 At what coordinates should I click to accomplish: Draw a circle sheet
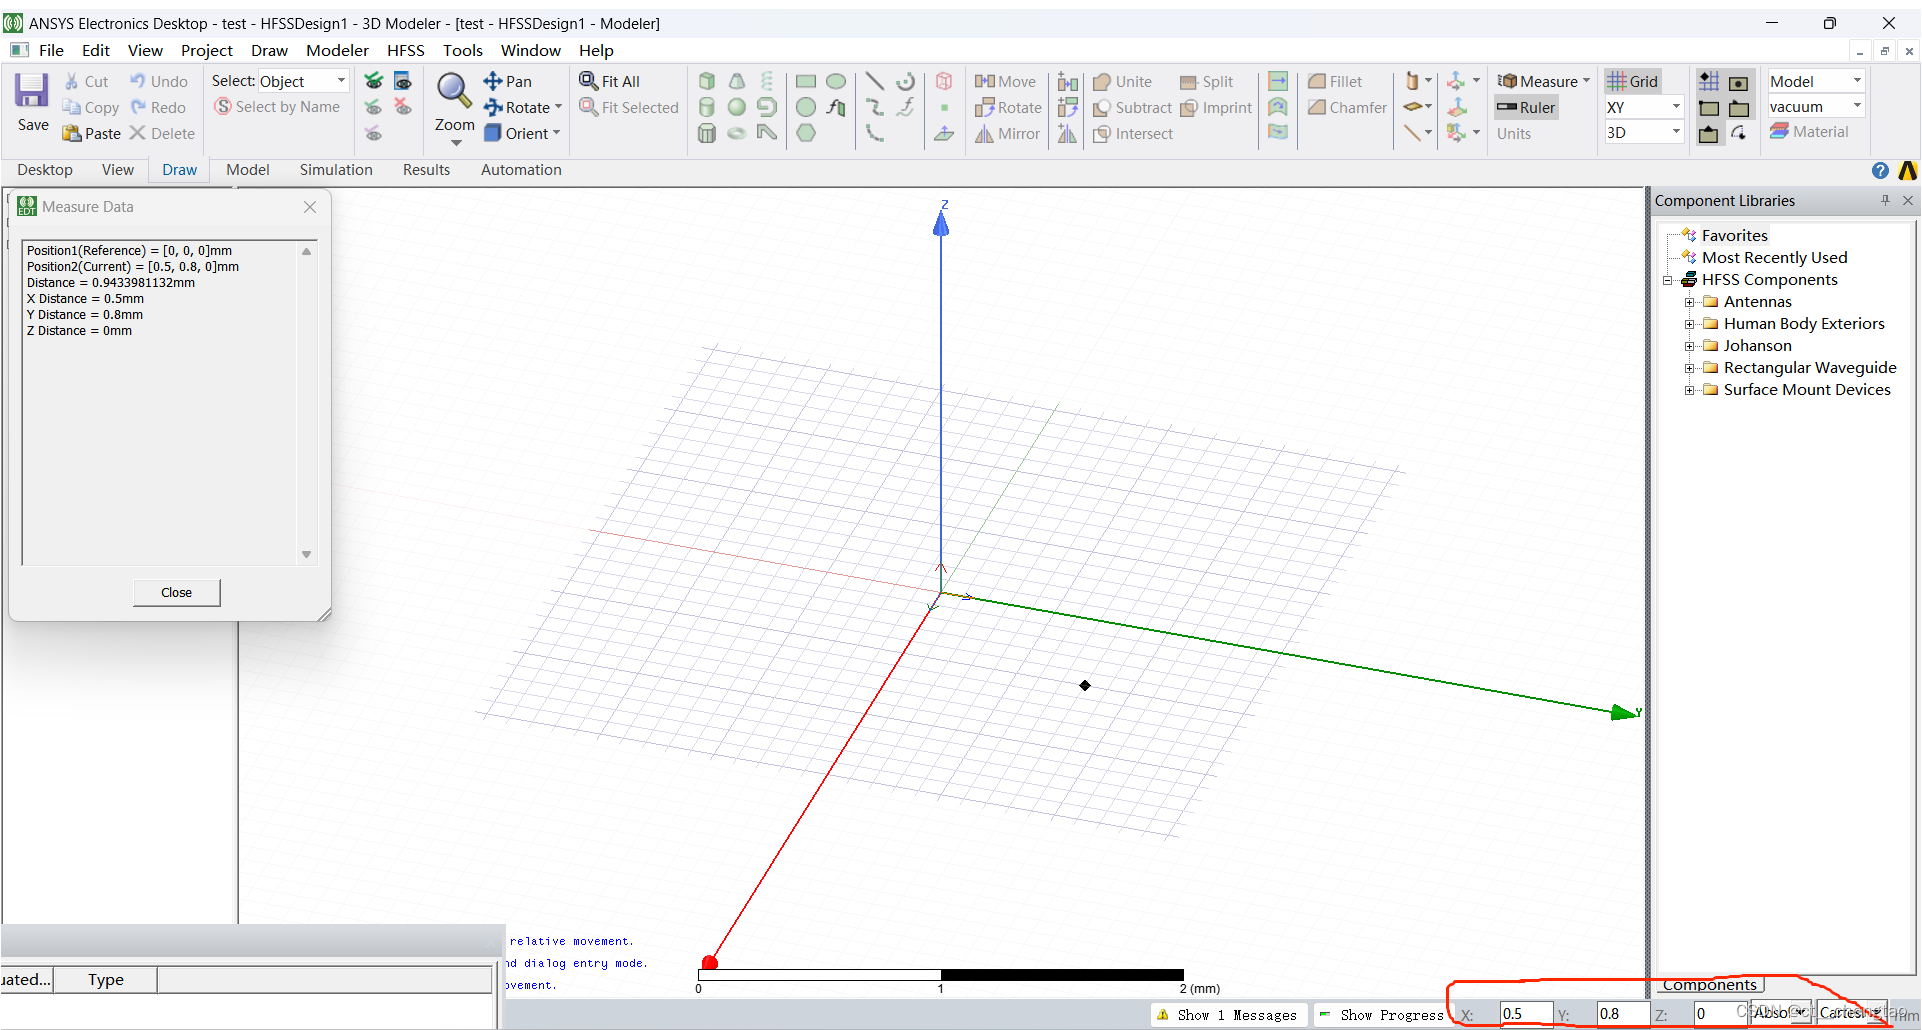pos(806,107)
